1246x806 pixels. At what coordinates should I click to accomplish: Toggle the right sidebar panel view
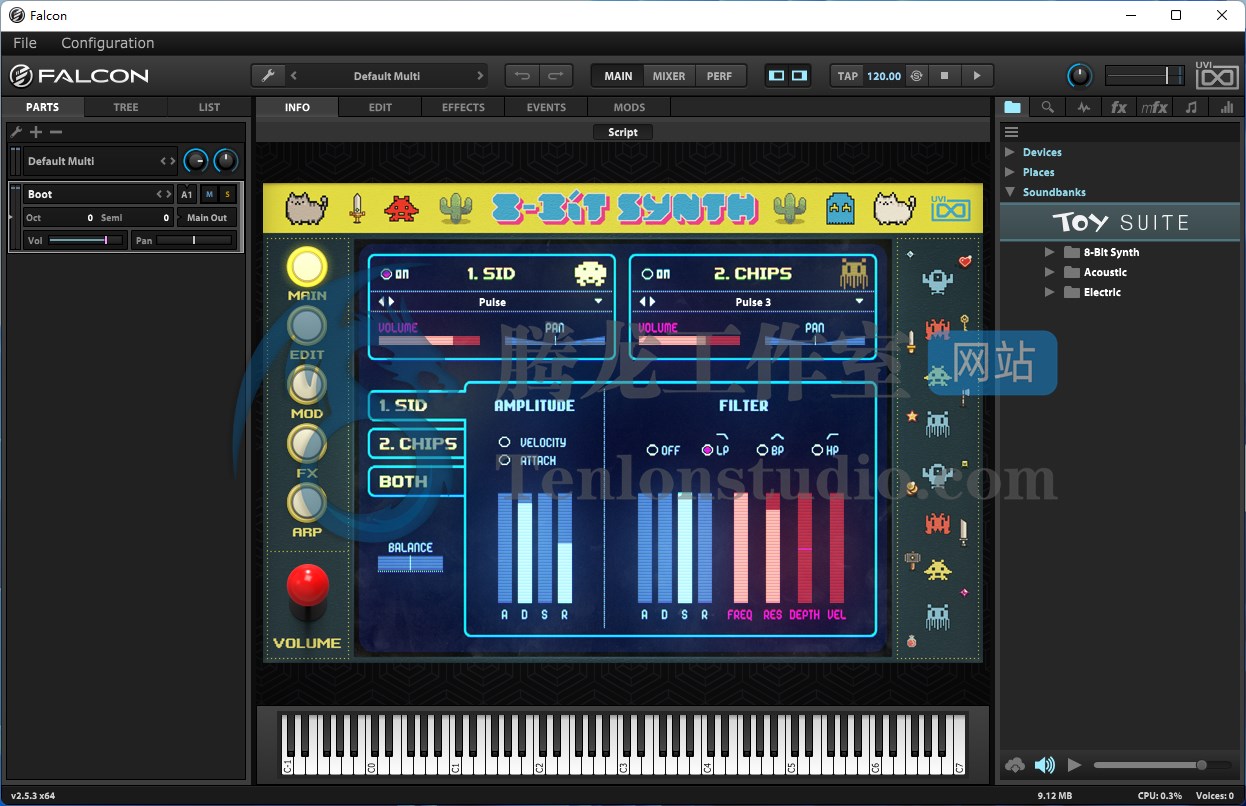799,76
